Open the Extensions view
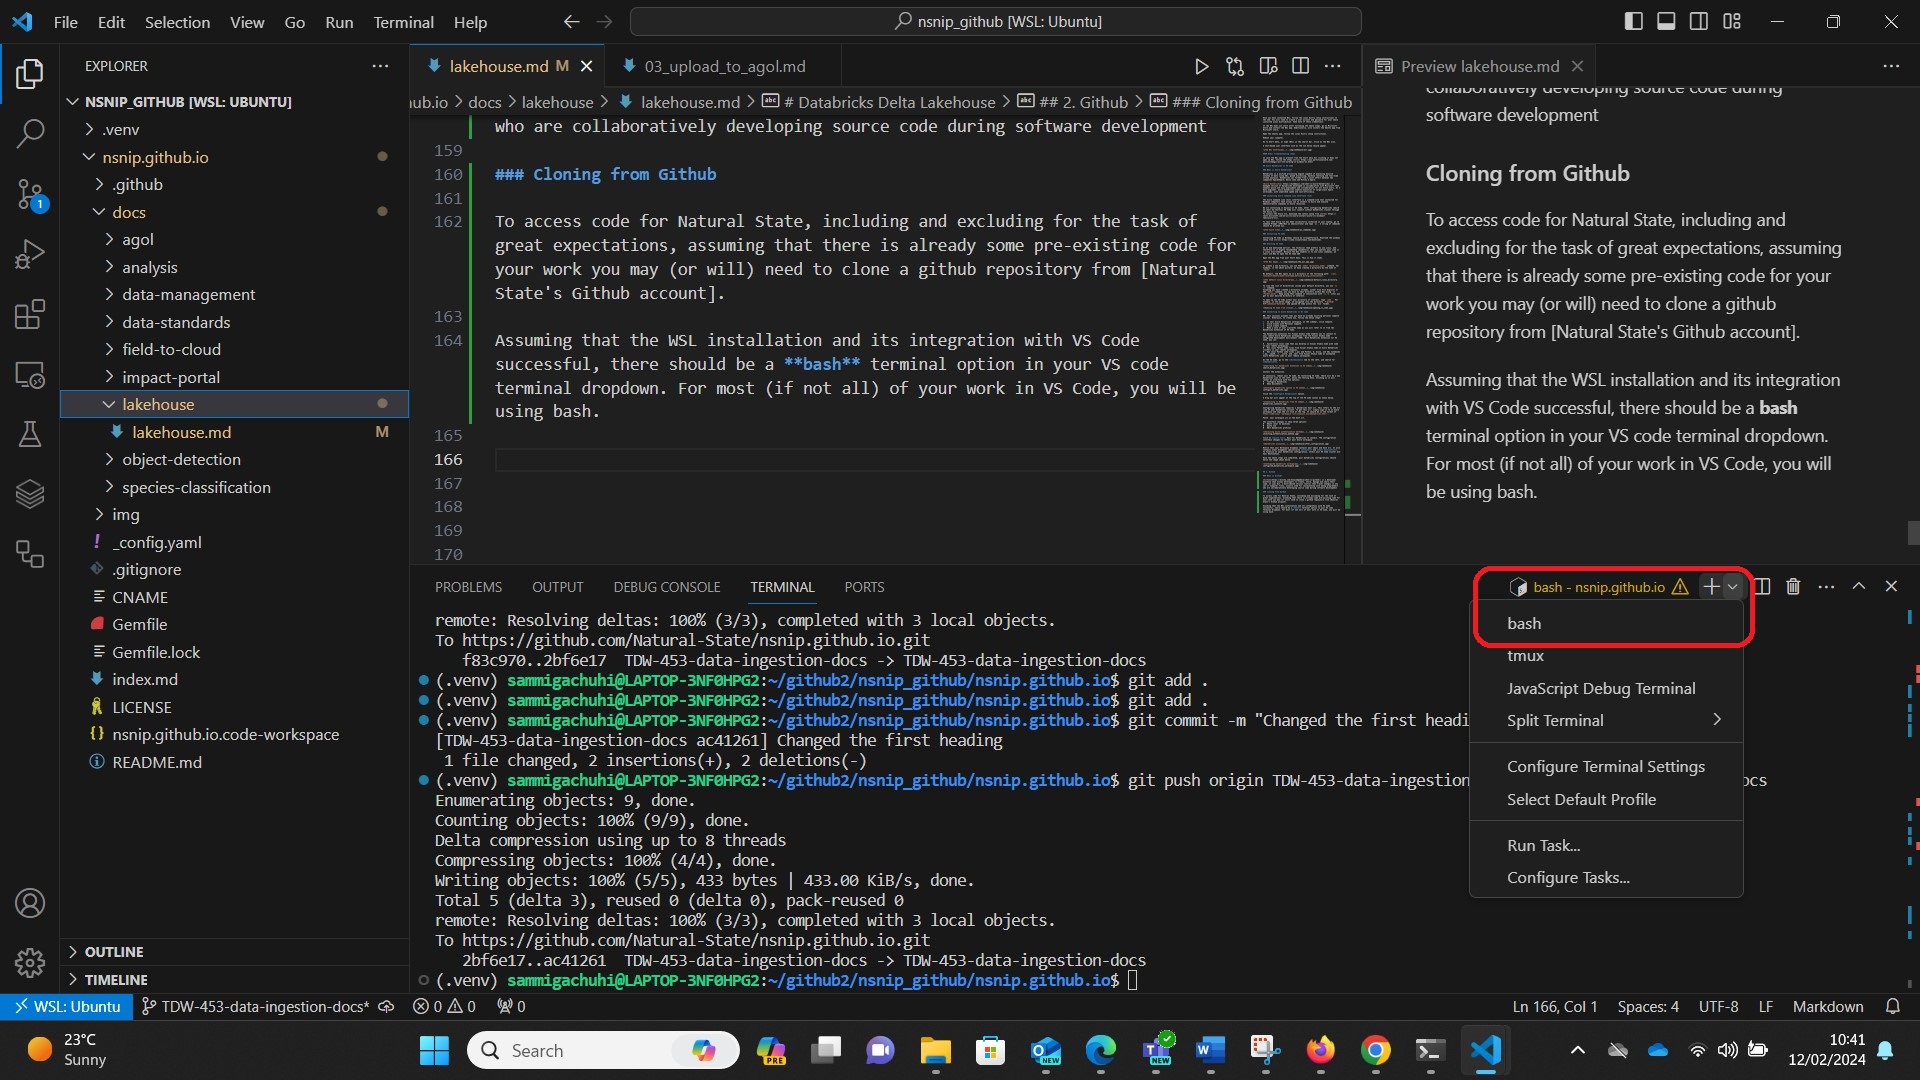 coord(30,314)
